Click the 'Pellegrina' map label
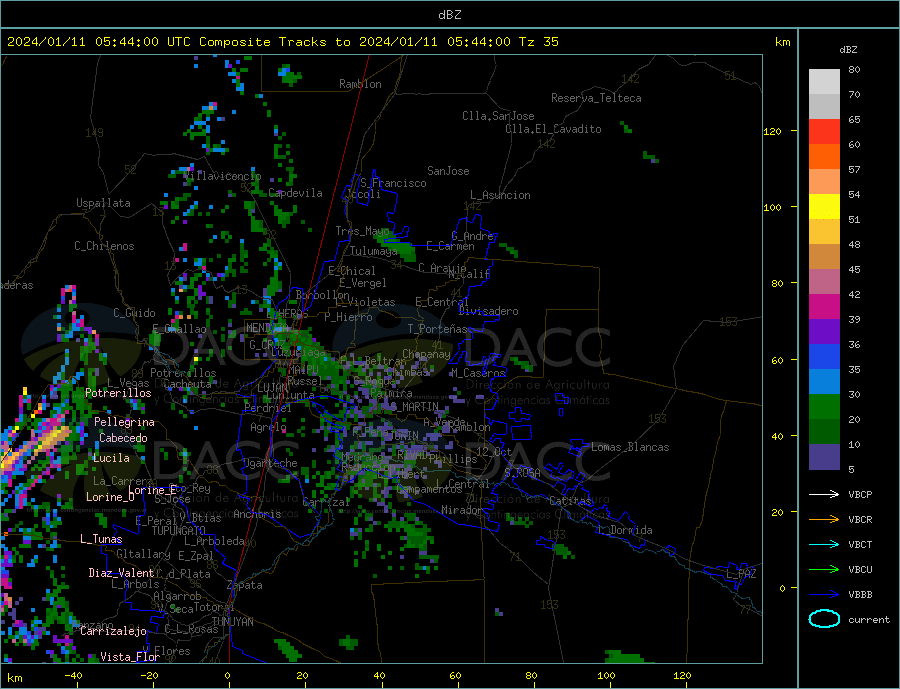The width and height of the screenshot is (900, 689). coord(125,422)
